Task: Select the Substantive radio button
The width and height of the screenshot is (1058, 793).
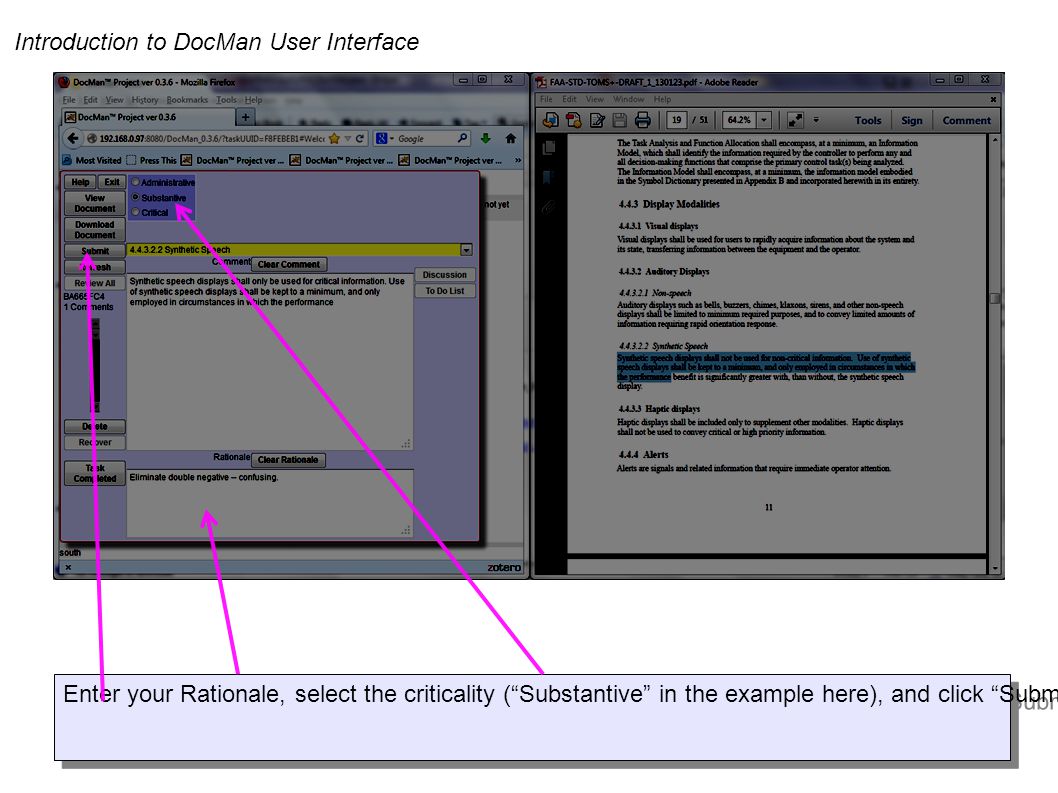Action: coord(136,197)
